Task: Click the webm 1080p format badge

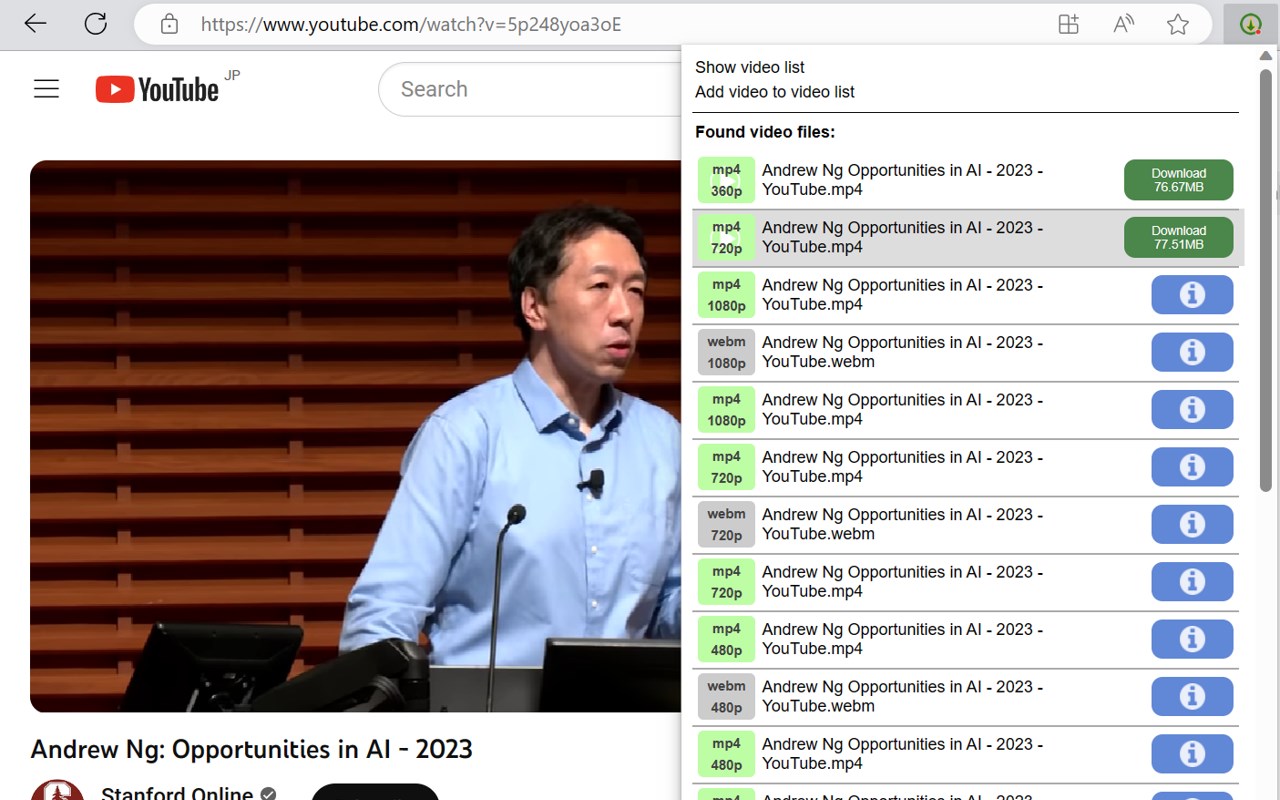Action: (x=726, y=352)
